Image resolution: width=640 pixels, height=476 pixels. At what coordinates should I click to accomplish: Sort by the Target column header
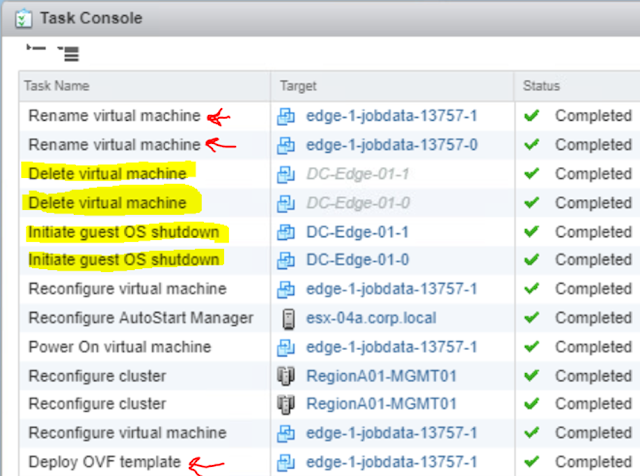click(298, 86)
